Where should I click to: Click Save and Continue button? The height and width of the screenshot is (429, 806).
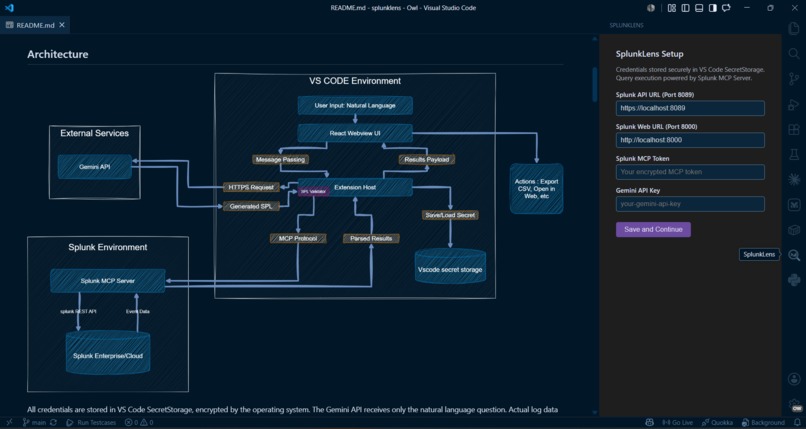(x=653, y=229)
